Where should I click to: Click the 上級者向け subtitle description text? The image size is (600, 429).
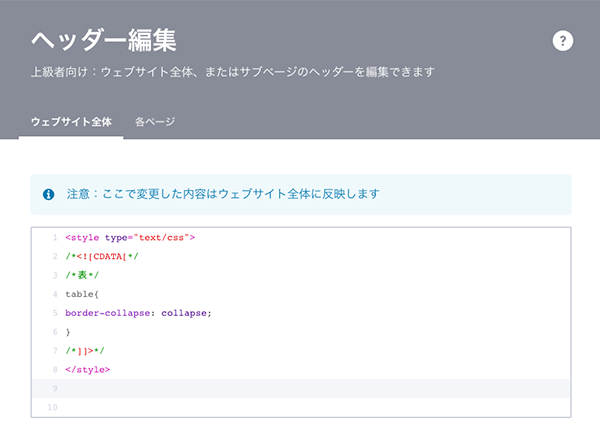[x=233, y=72]
